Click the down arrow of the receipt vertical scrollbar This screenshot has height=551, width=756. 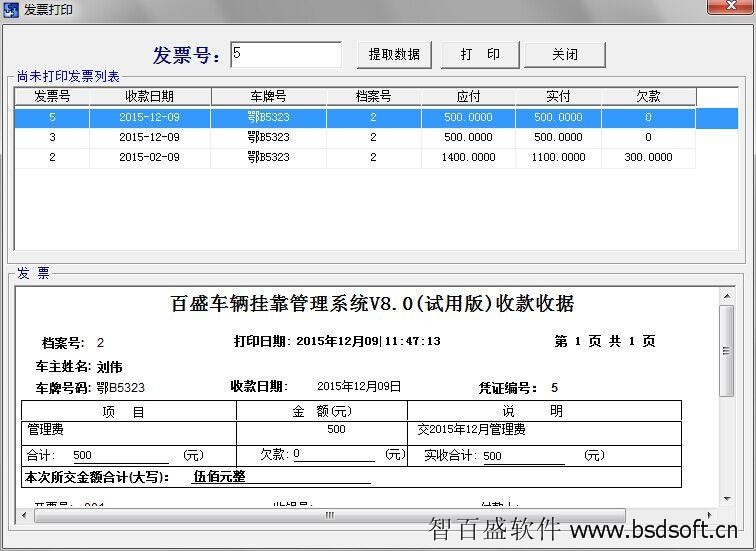(727, 499)
